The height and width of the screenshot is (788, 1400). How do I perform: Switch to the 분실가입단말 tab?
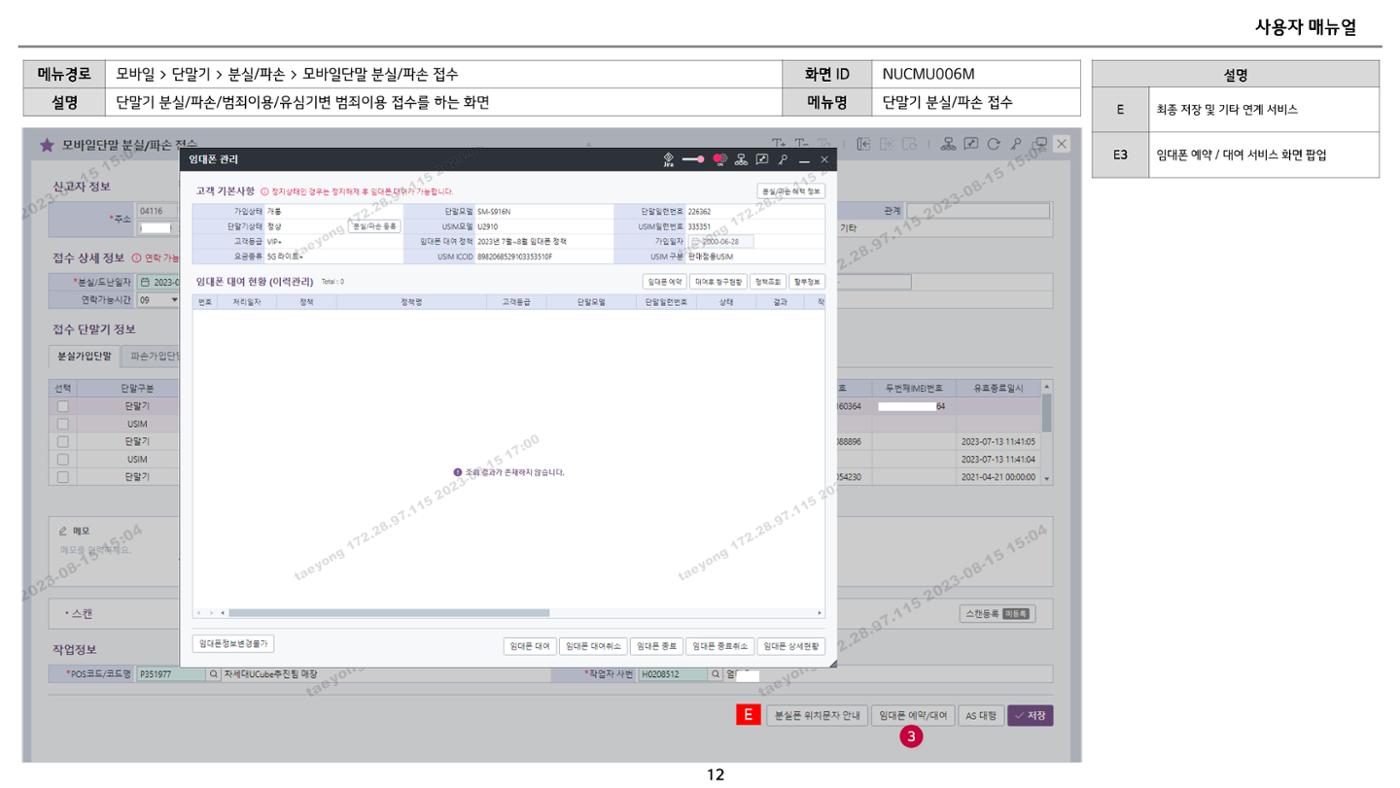[85, 358]
